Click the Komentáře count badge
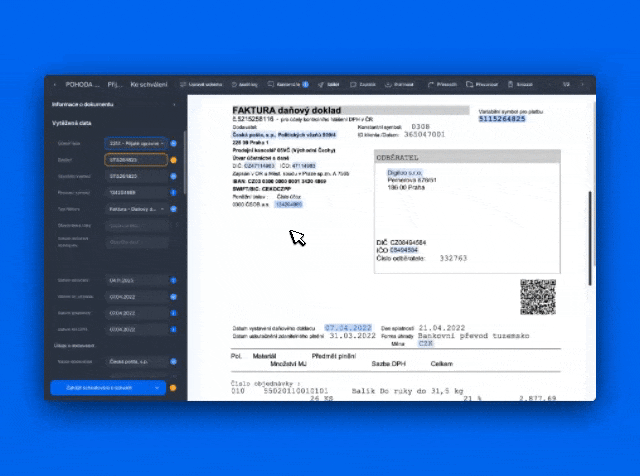The image size is (640, 476). coord(305,85)
